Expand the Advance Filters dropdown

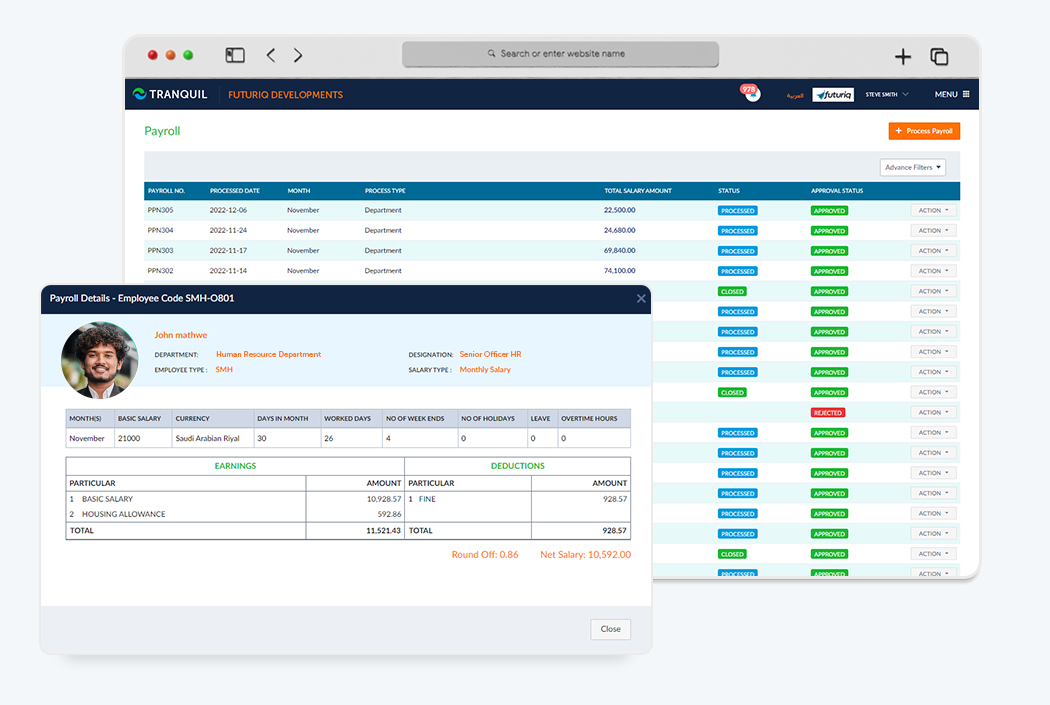click(912, 167)
